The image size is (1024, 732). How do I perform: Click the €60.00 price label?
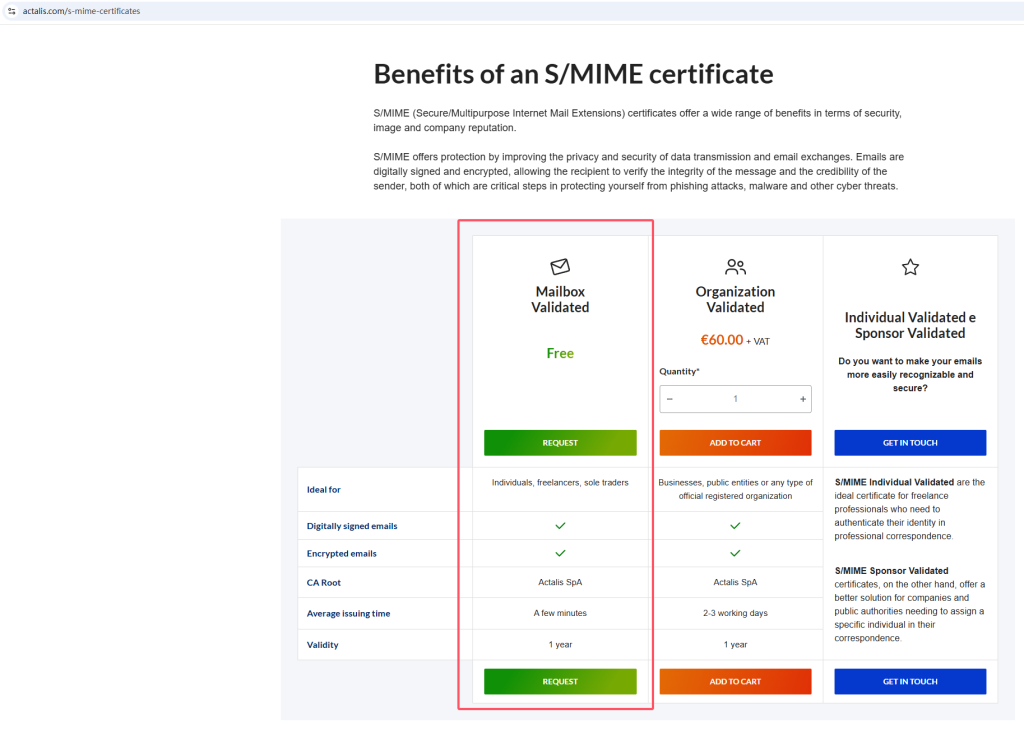tap(721, 340)
